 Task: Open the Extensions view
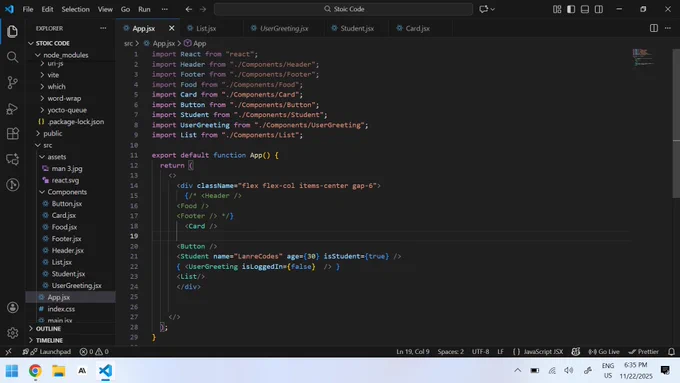pyautogui.click(x=12, y=134)
